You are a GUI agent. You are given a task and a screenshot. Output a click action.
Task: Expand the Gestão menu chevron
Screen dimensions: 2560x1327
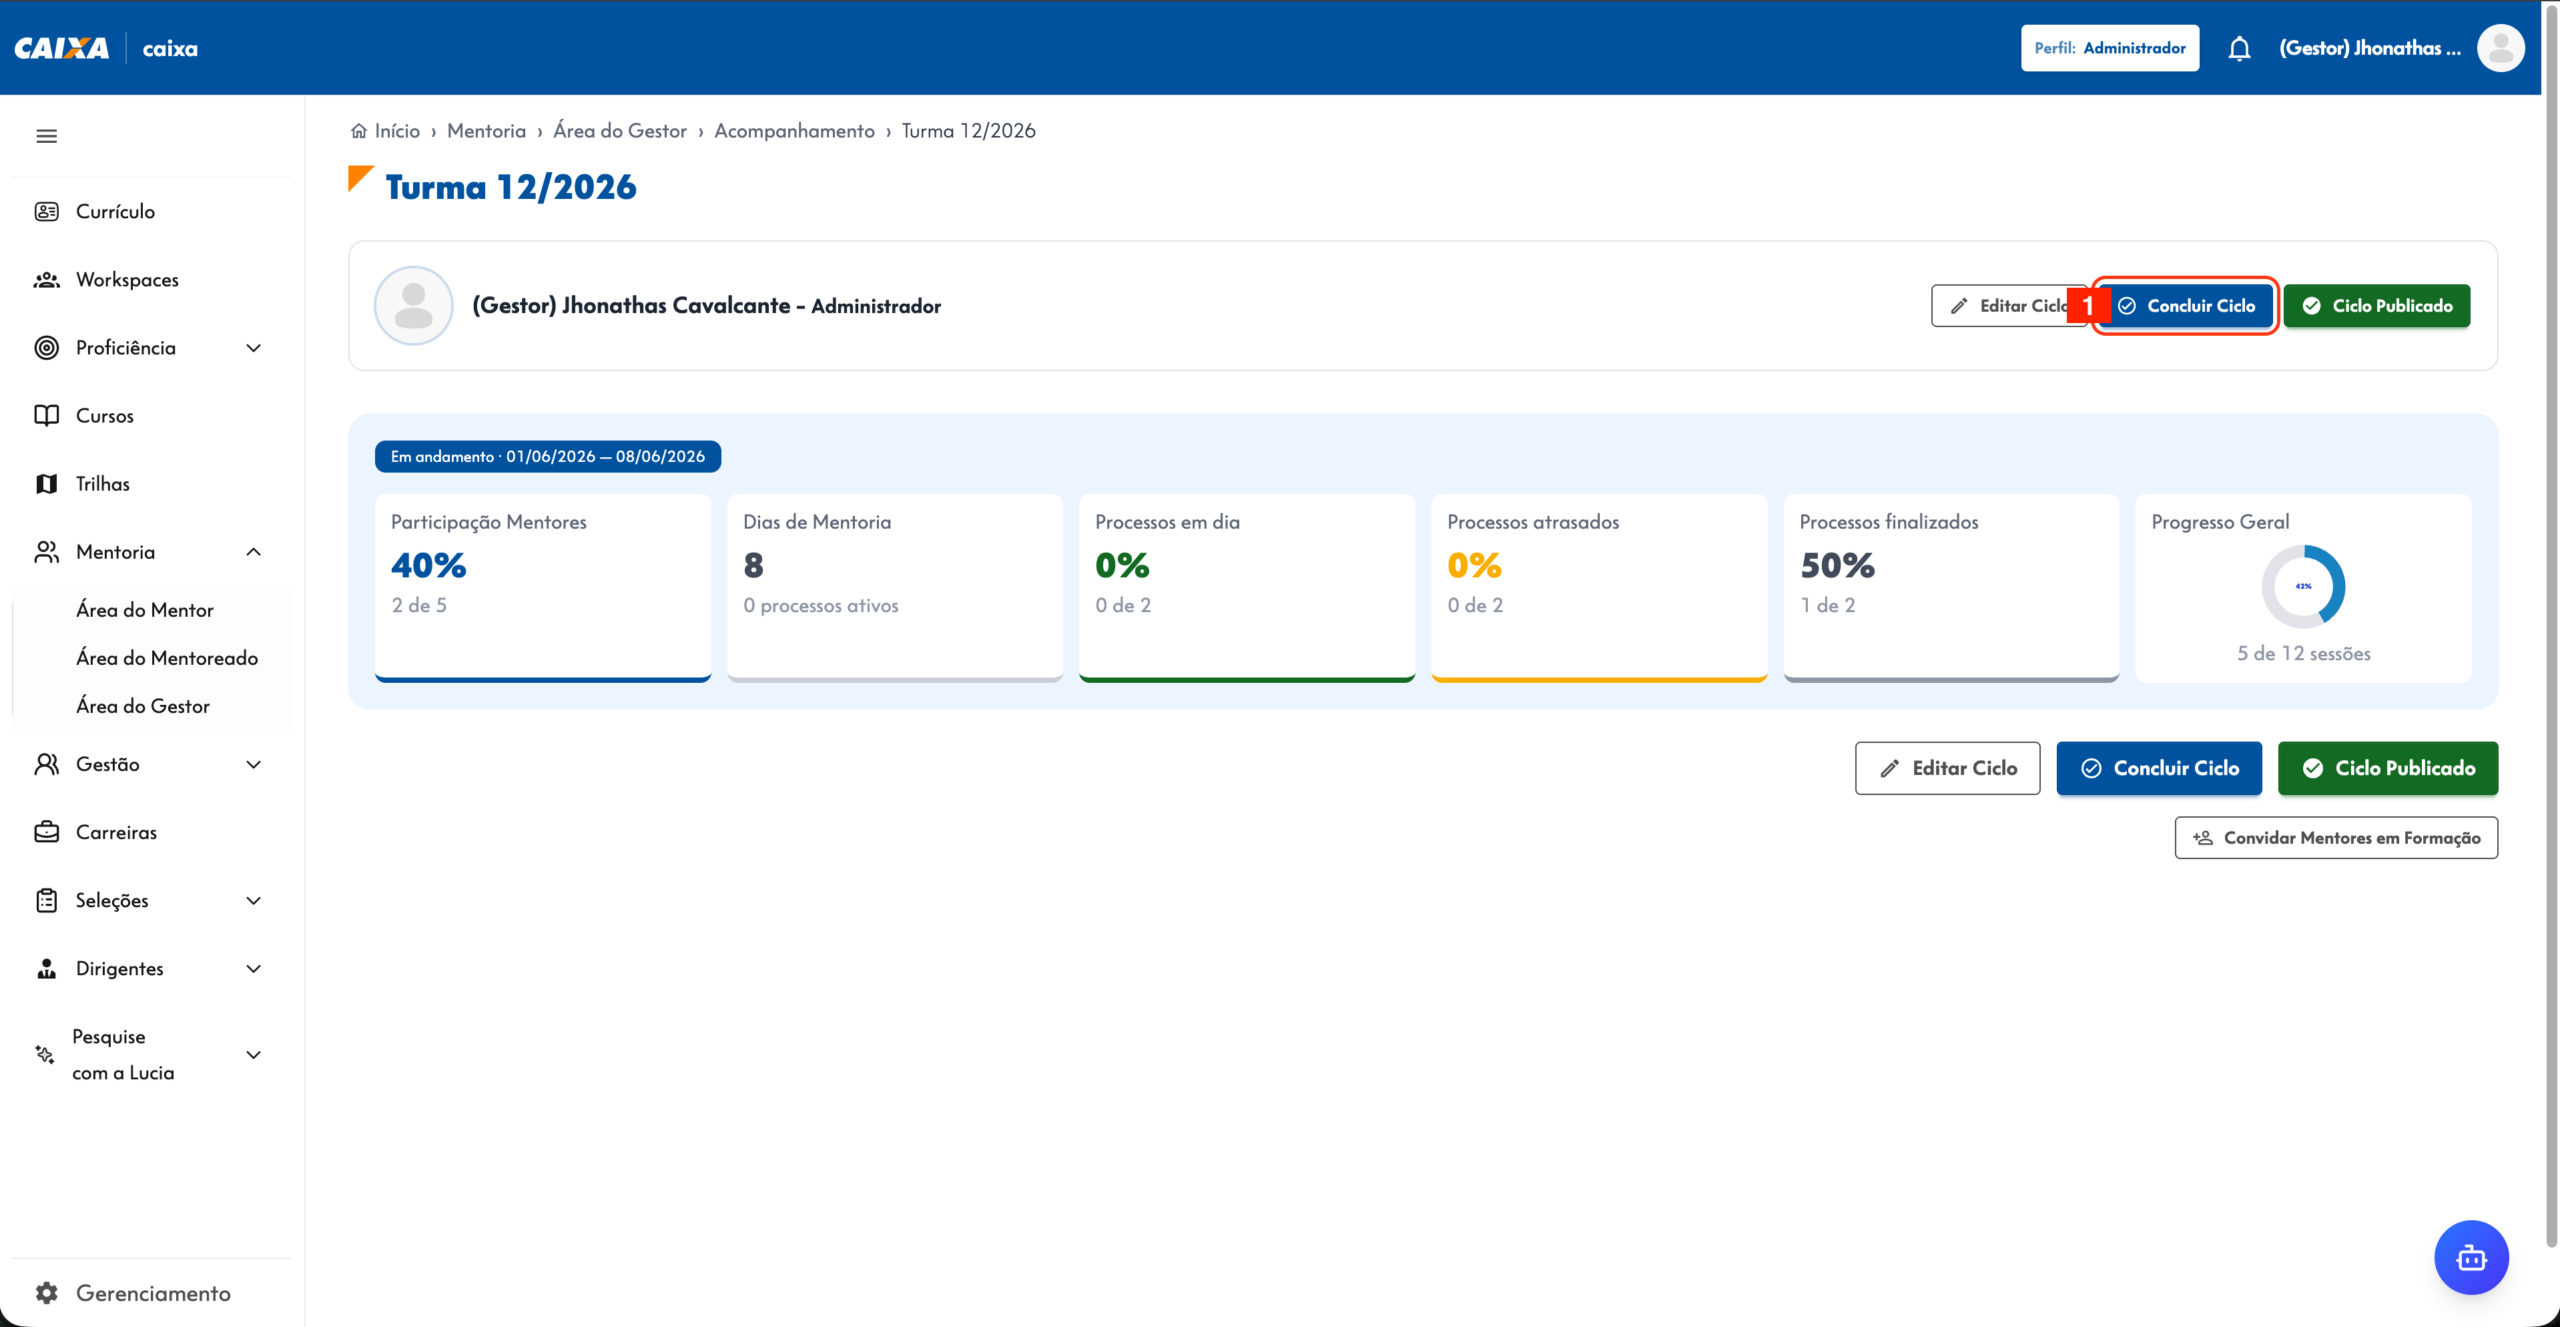pos(254,764)
